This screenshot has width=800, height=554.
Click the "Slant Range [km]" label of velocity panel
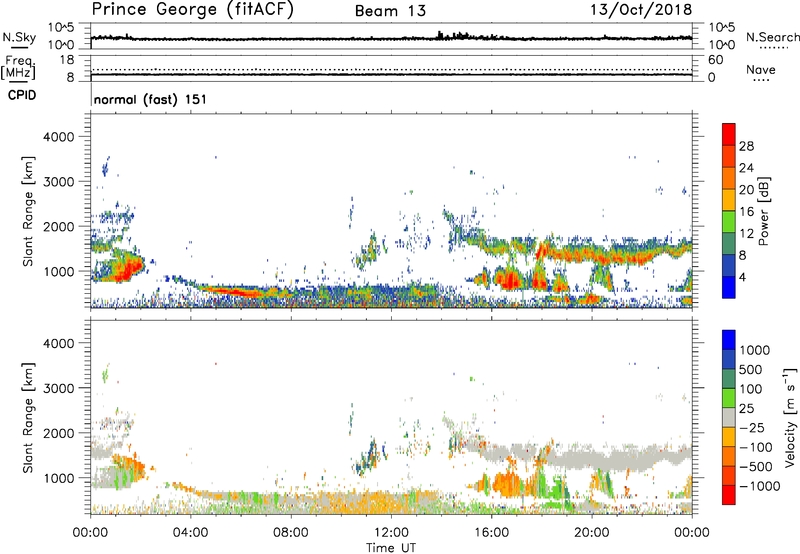28,417
